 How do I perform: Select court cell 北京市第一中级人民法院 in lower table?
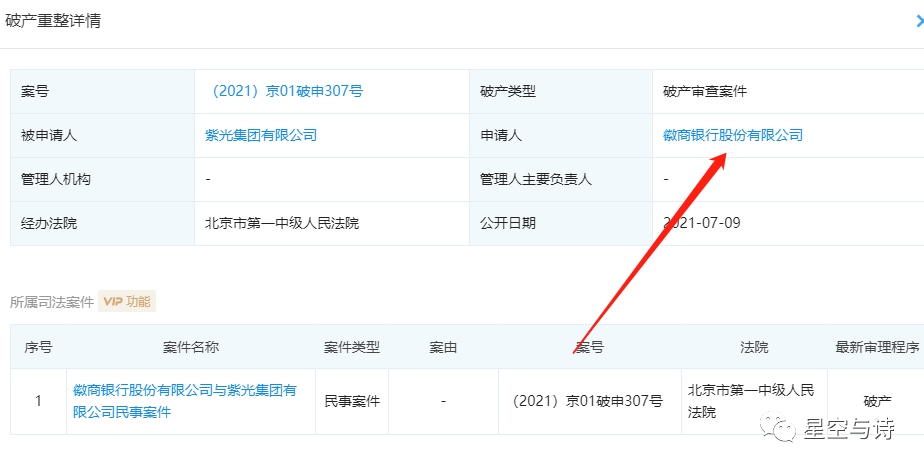coord(754,401)
